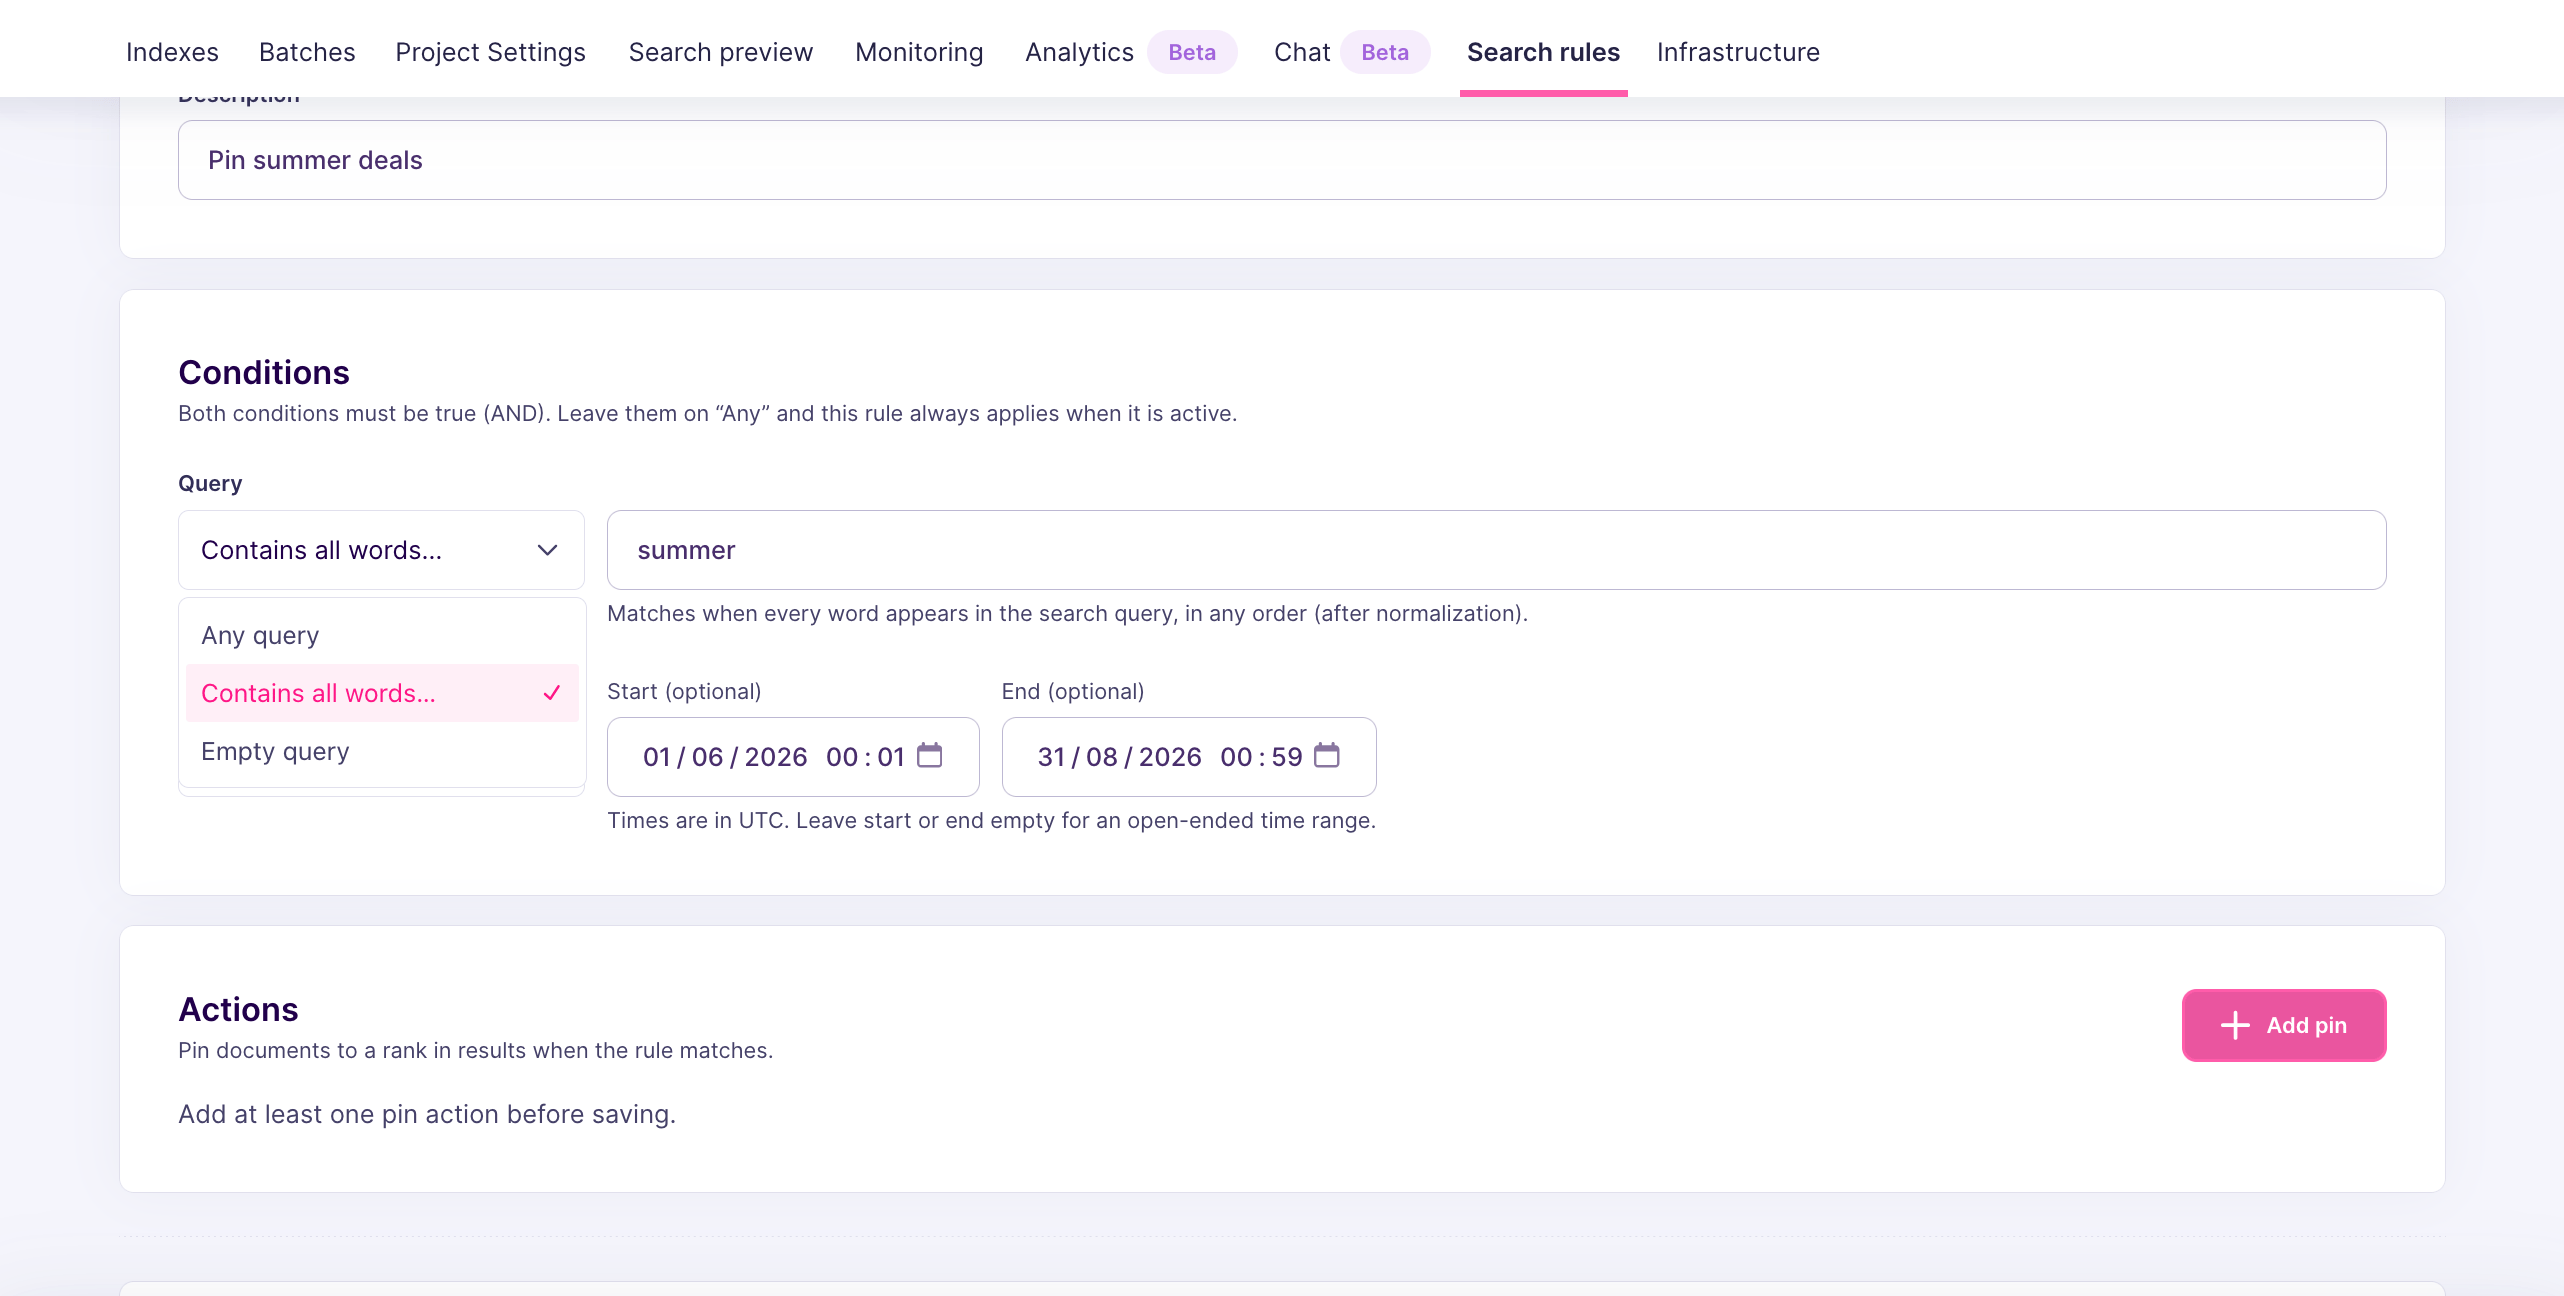Click the End (optional) label

coord(1073,691)
